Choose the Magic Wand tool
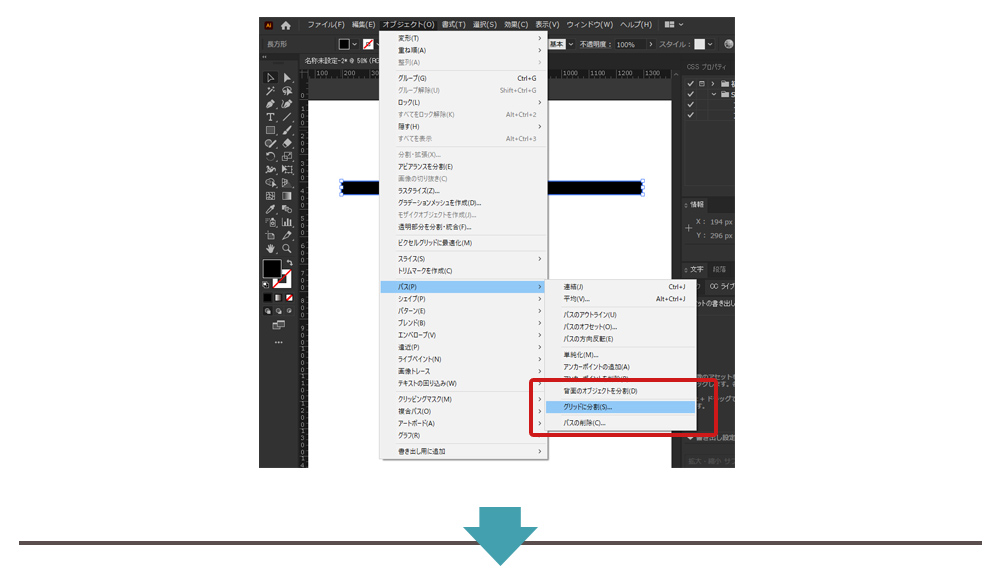1000x580 pixels. coord(270,91)
